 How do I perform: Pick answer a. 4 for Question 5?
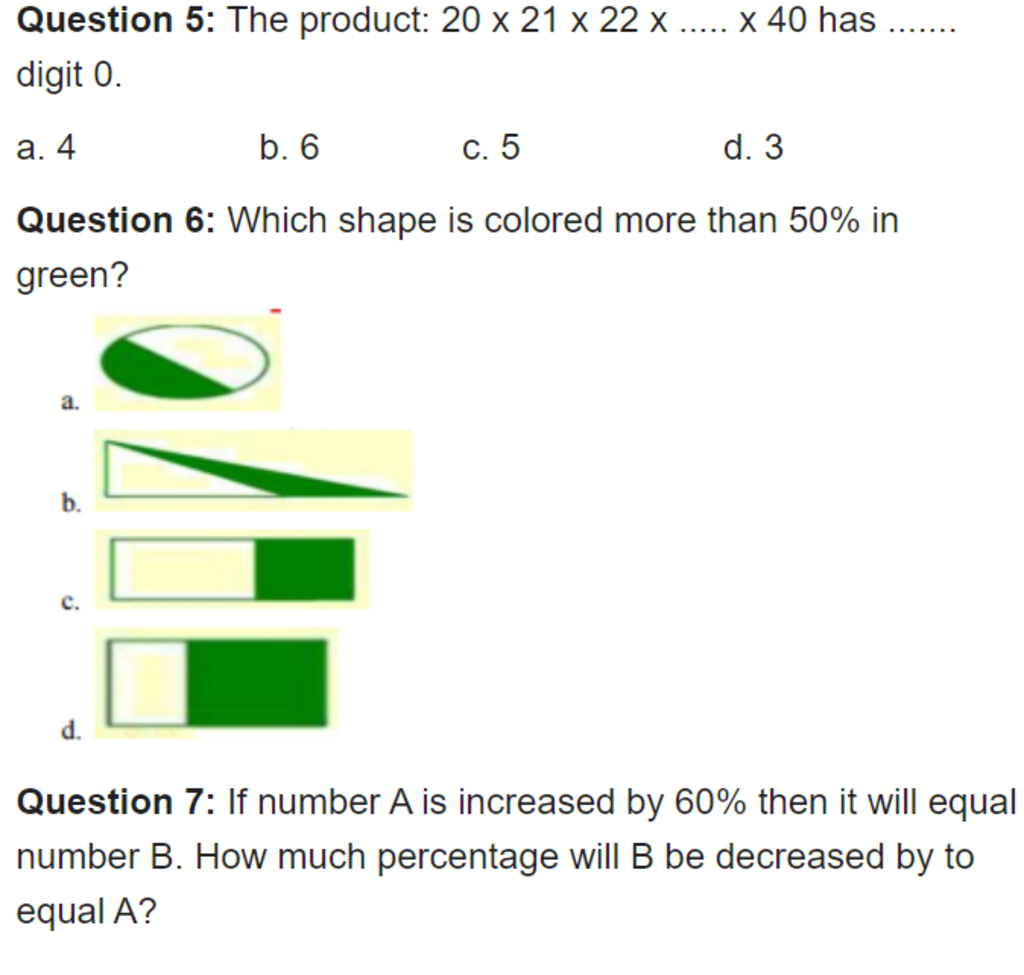tap(46, 147)
